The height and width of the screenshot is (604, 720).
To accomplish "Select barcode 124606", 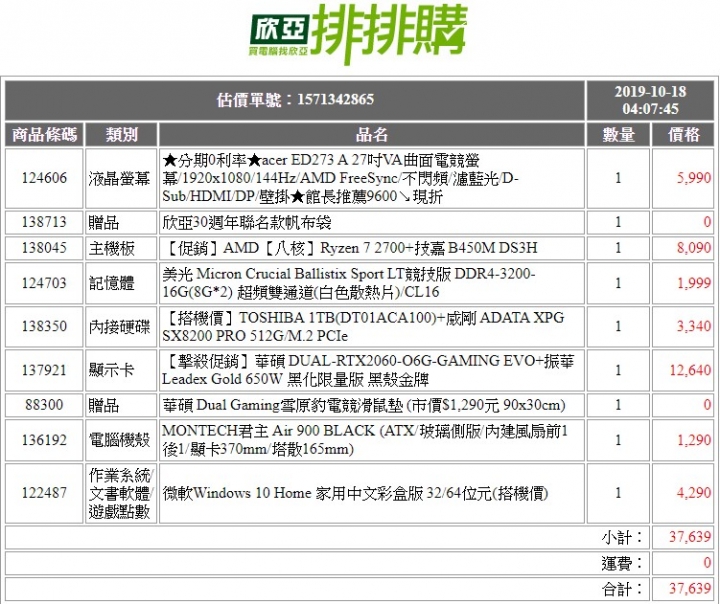I will pos(45,178).
